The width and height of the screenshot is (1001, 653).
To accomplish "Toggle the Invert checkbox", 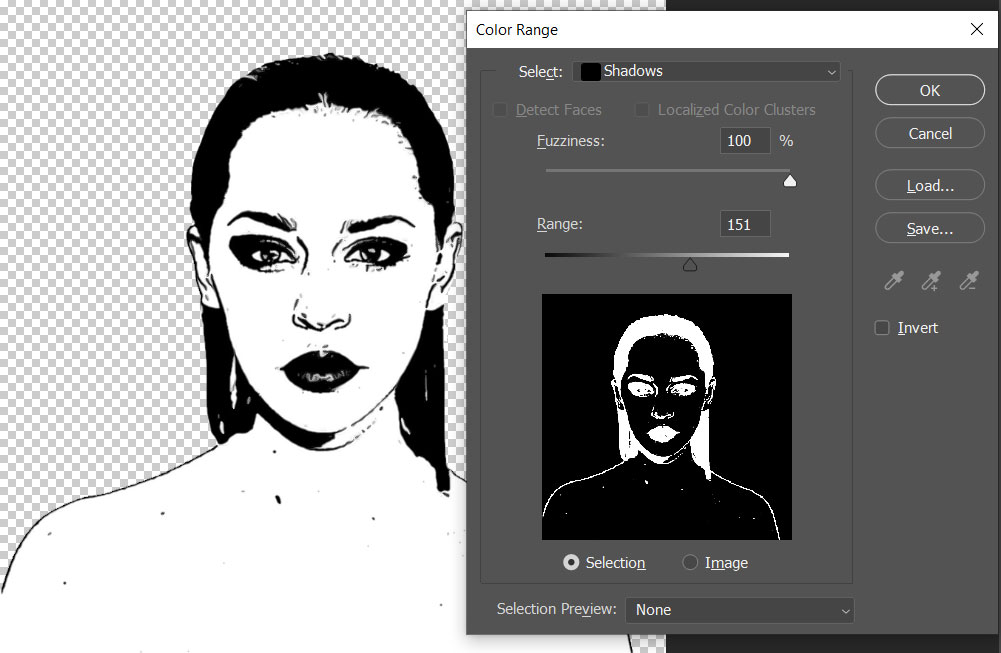I will pos(882,327).
